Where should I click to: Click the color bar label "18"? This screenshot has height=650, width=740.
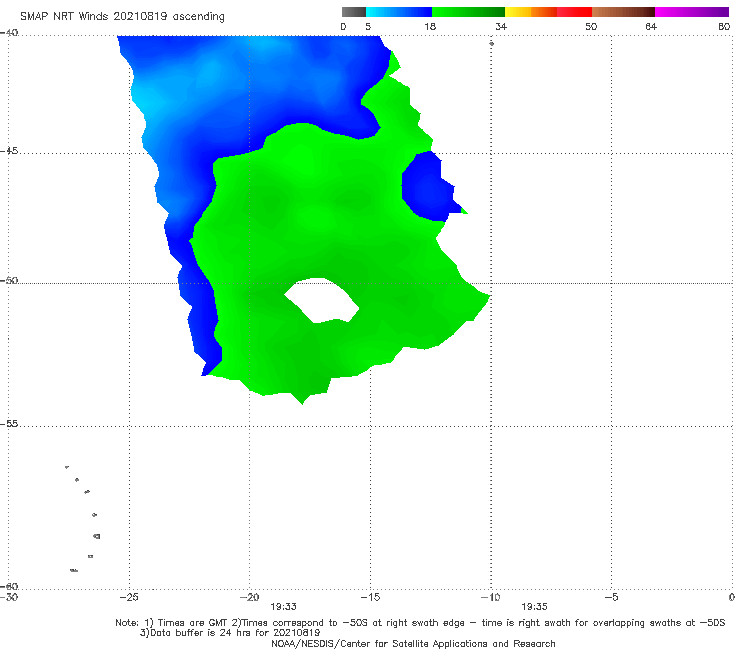pos(430,26)
